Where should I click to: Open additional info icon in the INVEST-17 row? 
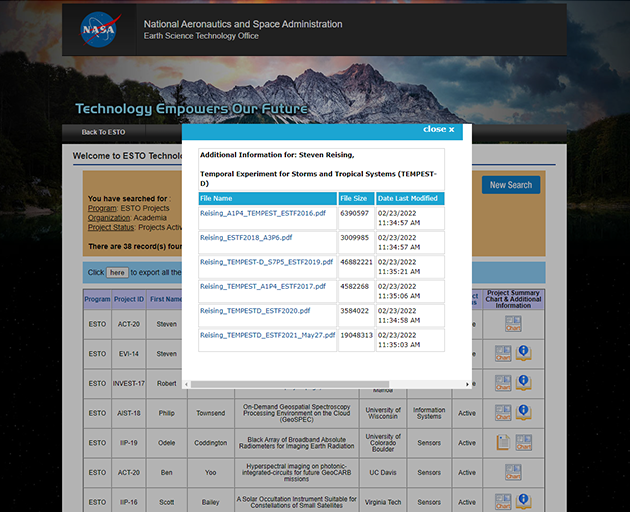click(x=524, y=383)
